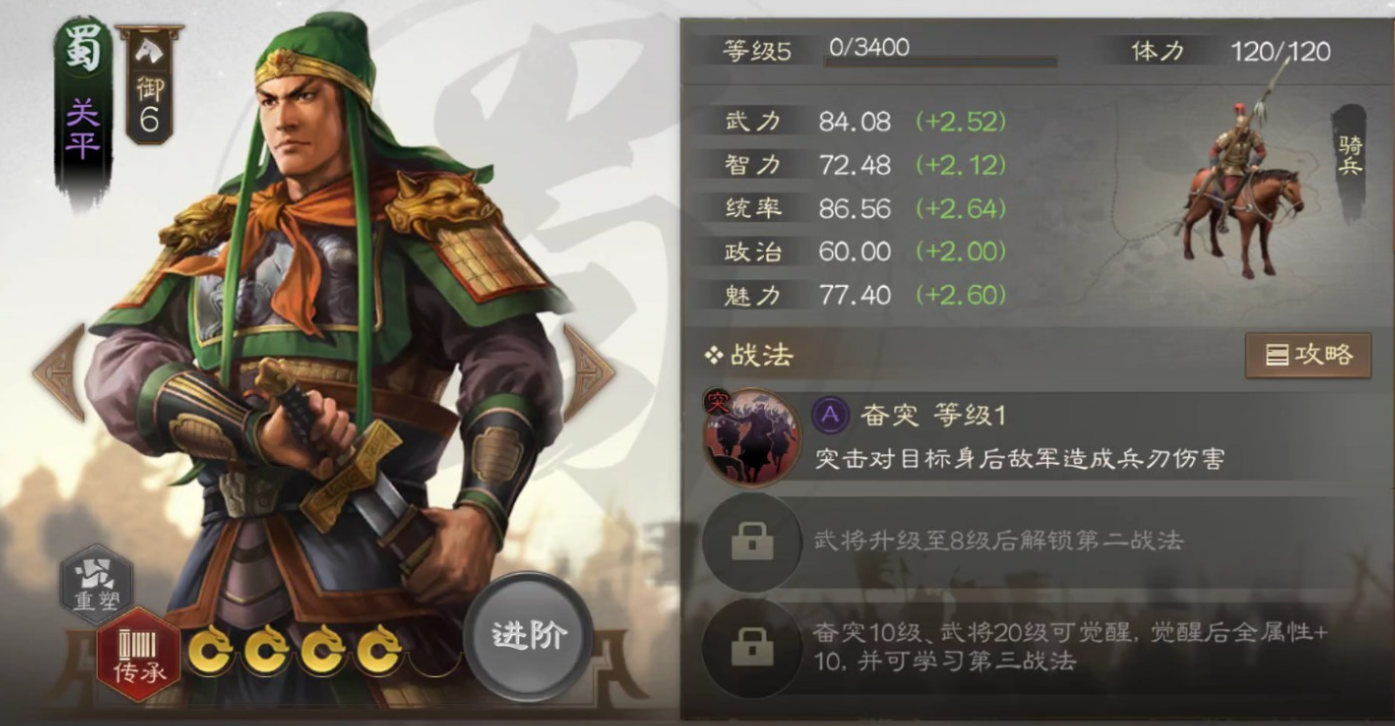The width and height of the screenshot is (1395, 726).
Task: Tap the fourth gold star coin
Action: [379, 651]
